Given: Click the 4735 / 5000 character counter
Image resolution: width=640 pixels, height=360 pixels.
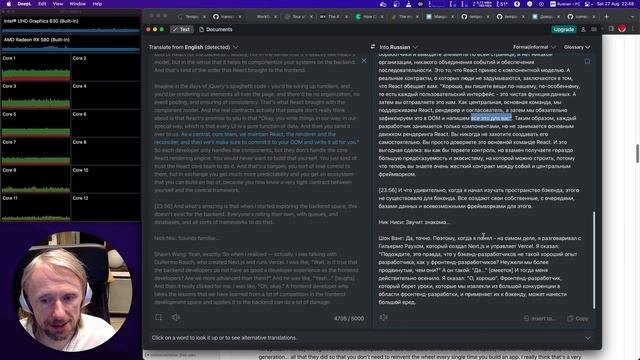Looking at the screenshot, I should [x=349, y=318].
